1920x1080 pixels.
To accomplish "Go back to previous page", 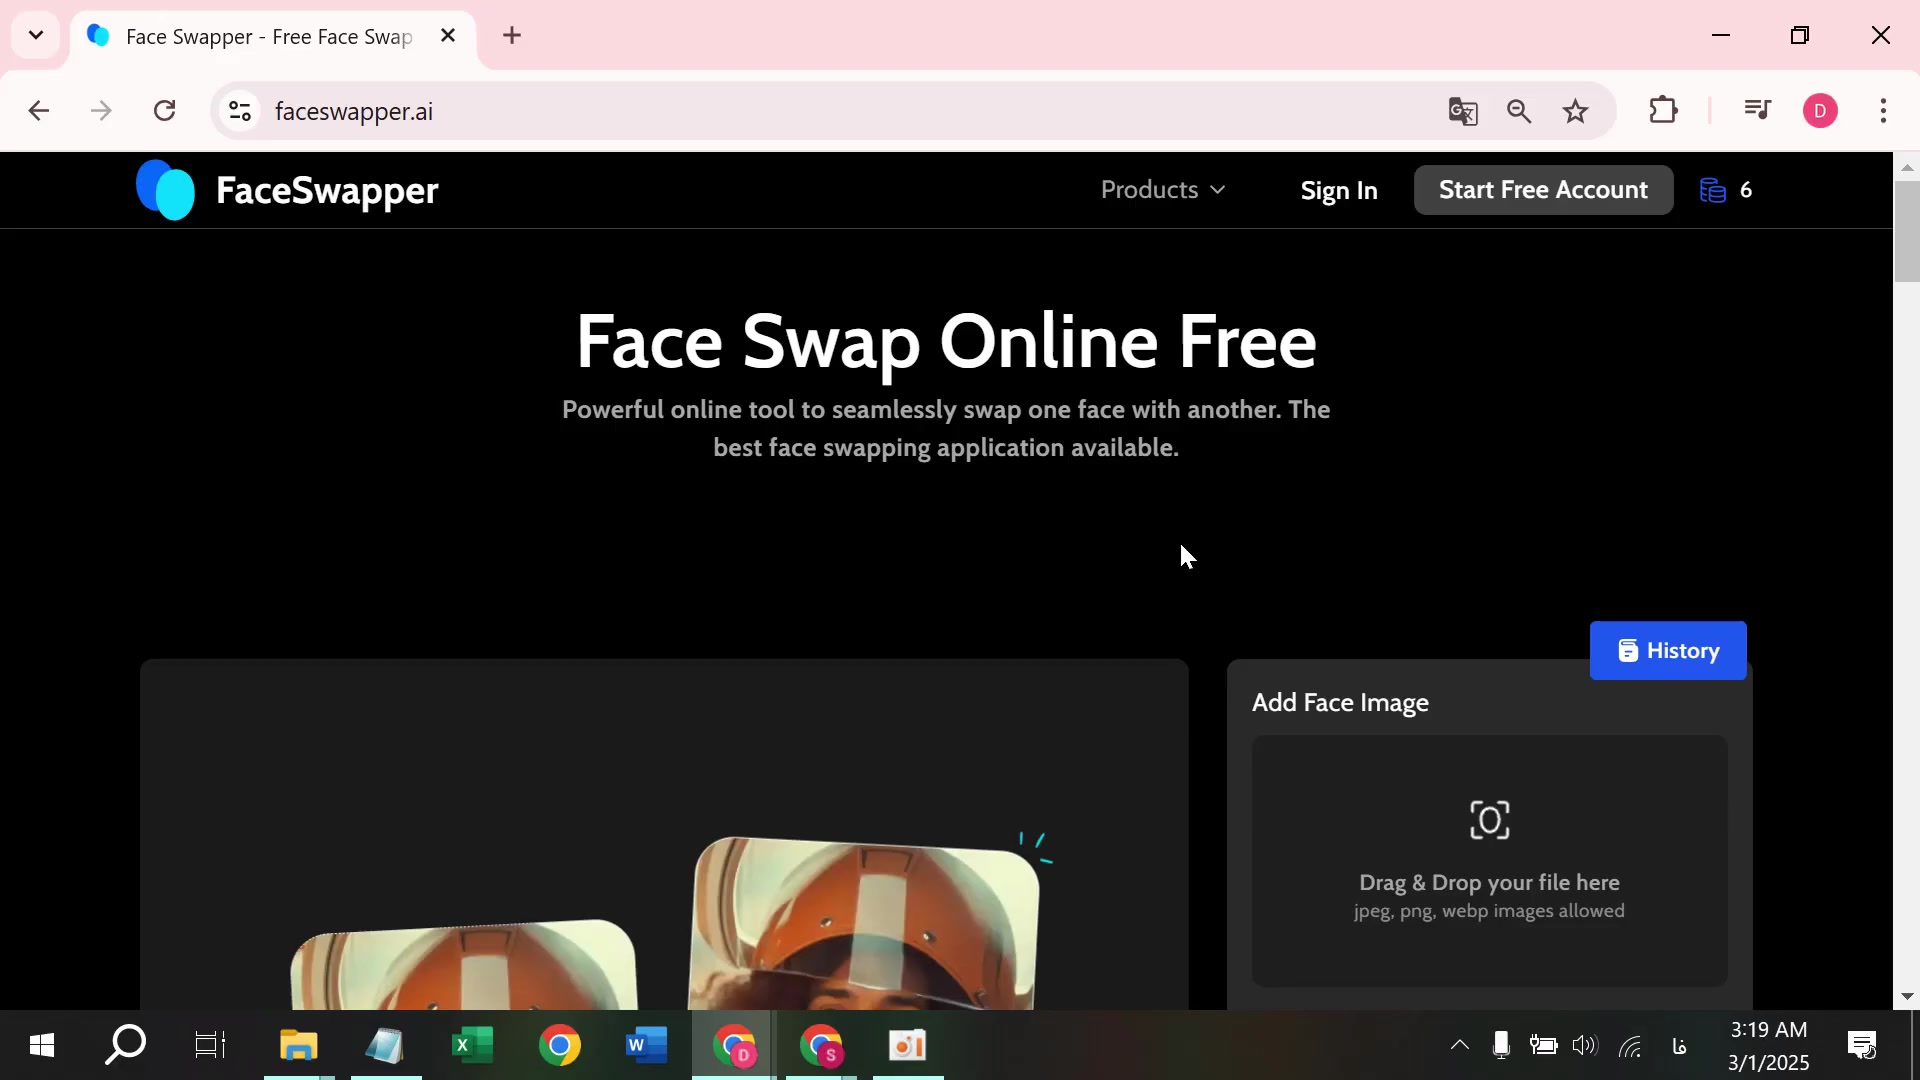I will tap(39, 111).
